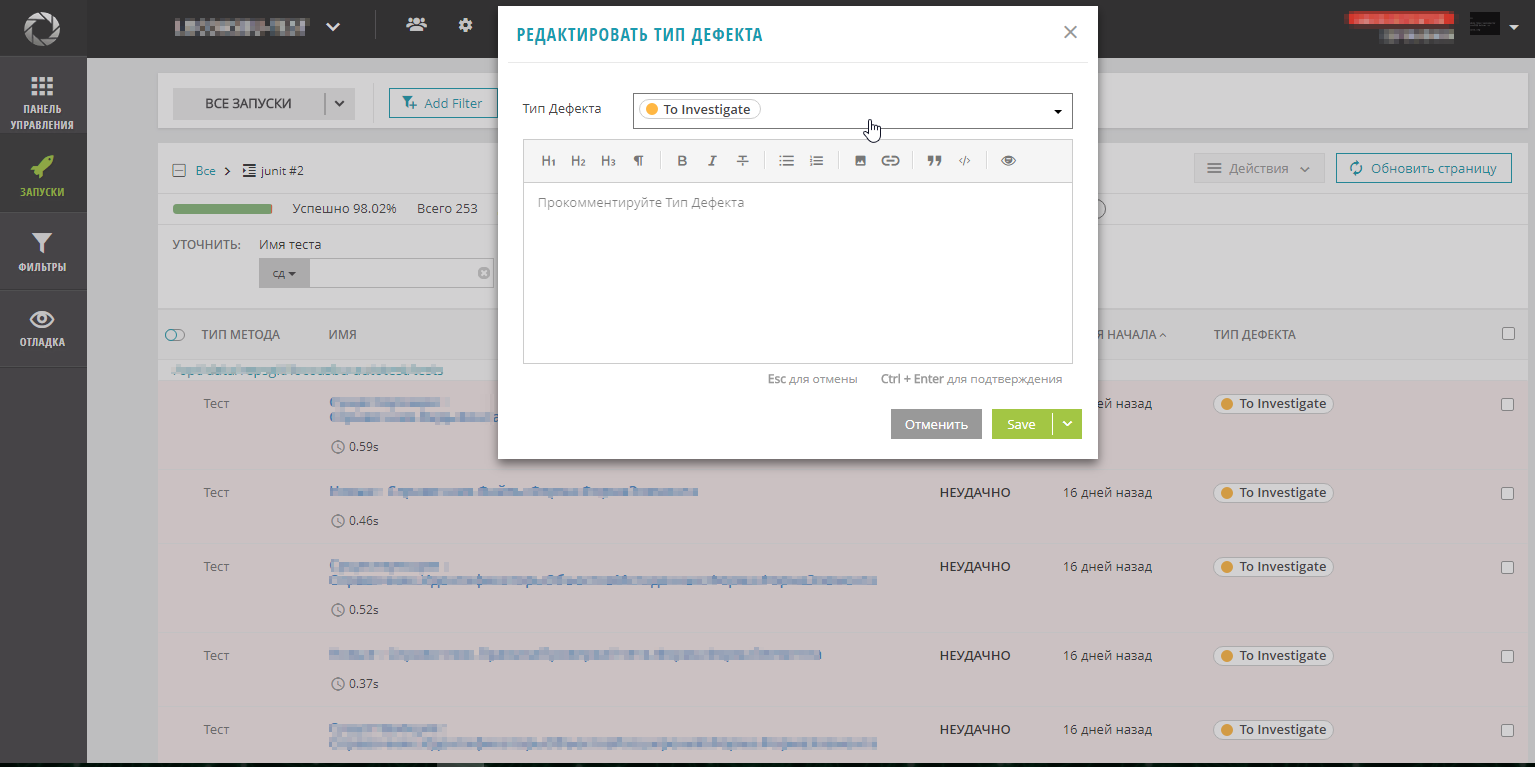Click Обновить страницу button
Screen dimensions: 1535x767
point(1423,168)
